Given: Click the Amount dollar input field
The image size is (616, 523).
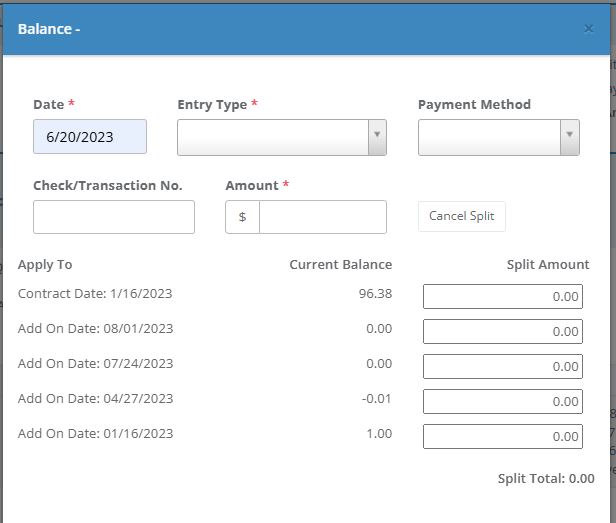Looking at the screenshot, I should (x=323, y=217).
